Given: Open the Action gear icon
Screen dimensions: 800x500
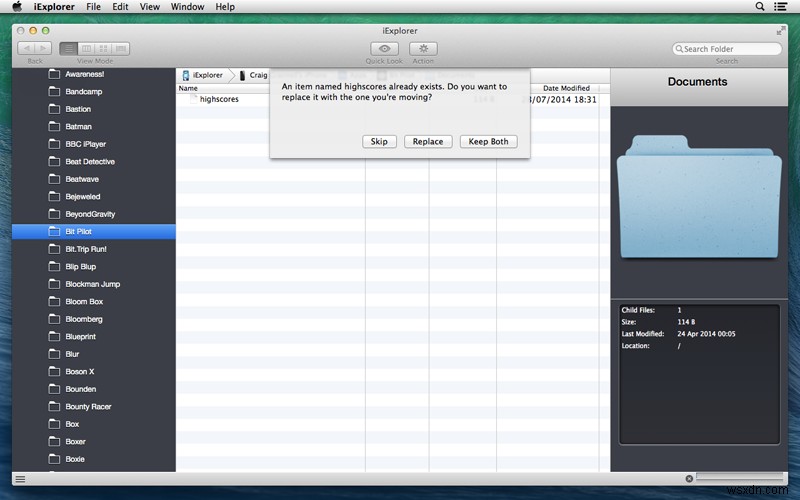Looking at the screenshot, I should tap(423, 48).
